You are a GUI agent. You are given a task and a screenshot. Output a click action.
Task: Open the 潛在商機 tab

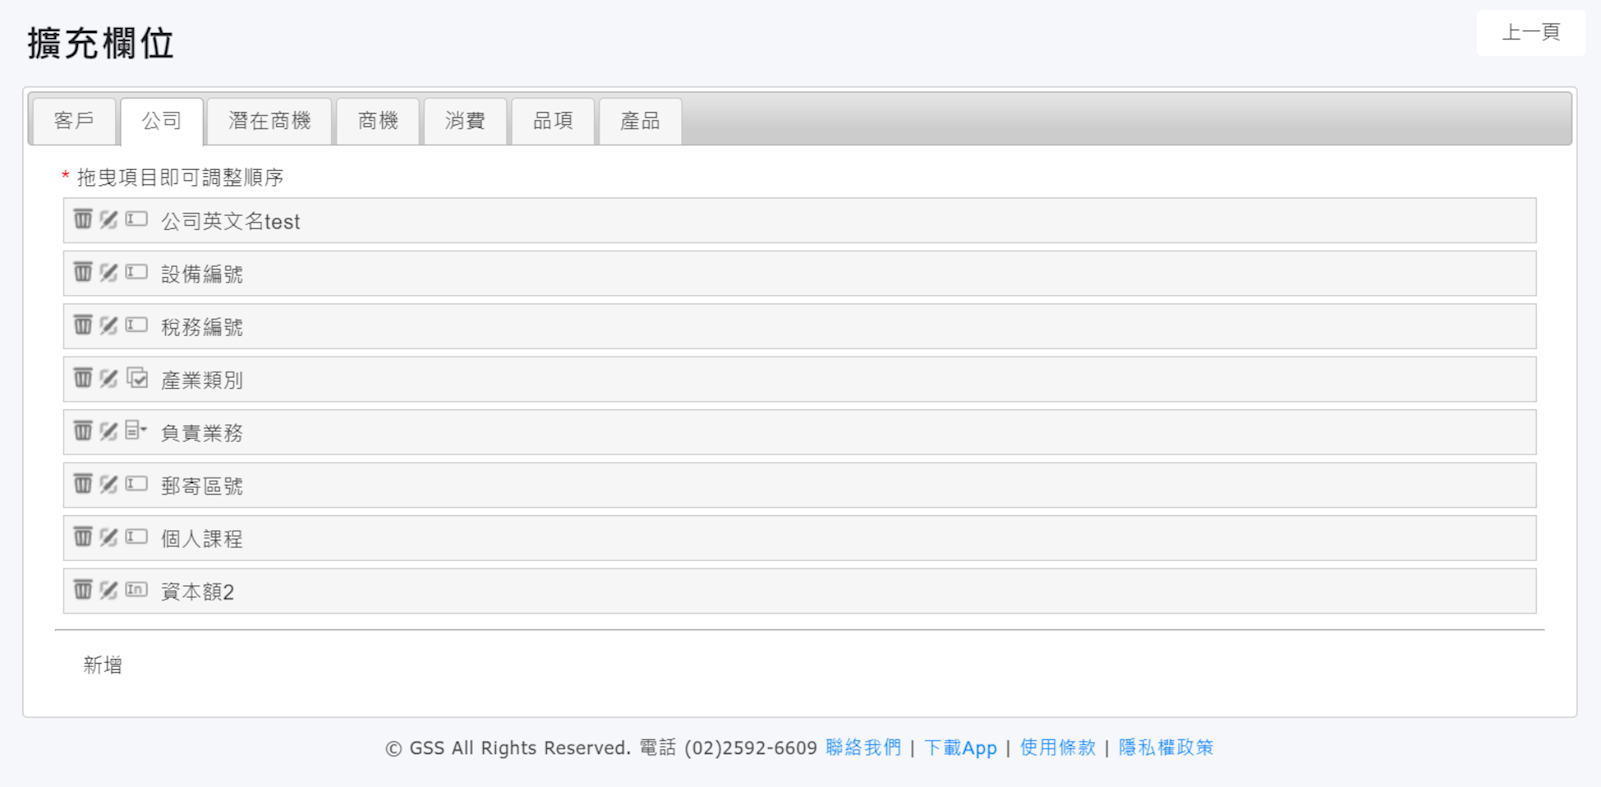[x=269, y=121]
